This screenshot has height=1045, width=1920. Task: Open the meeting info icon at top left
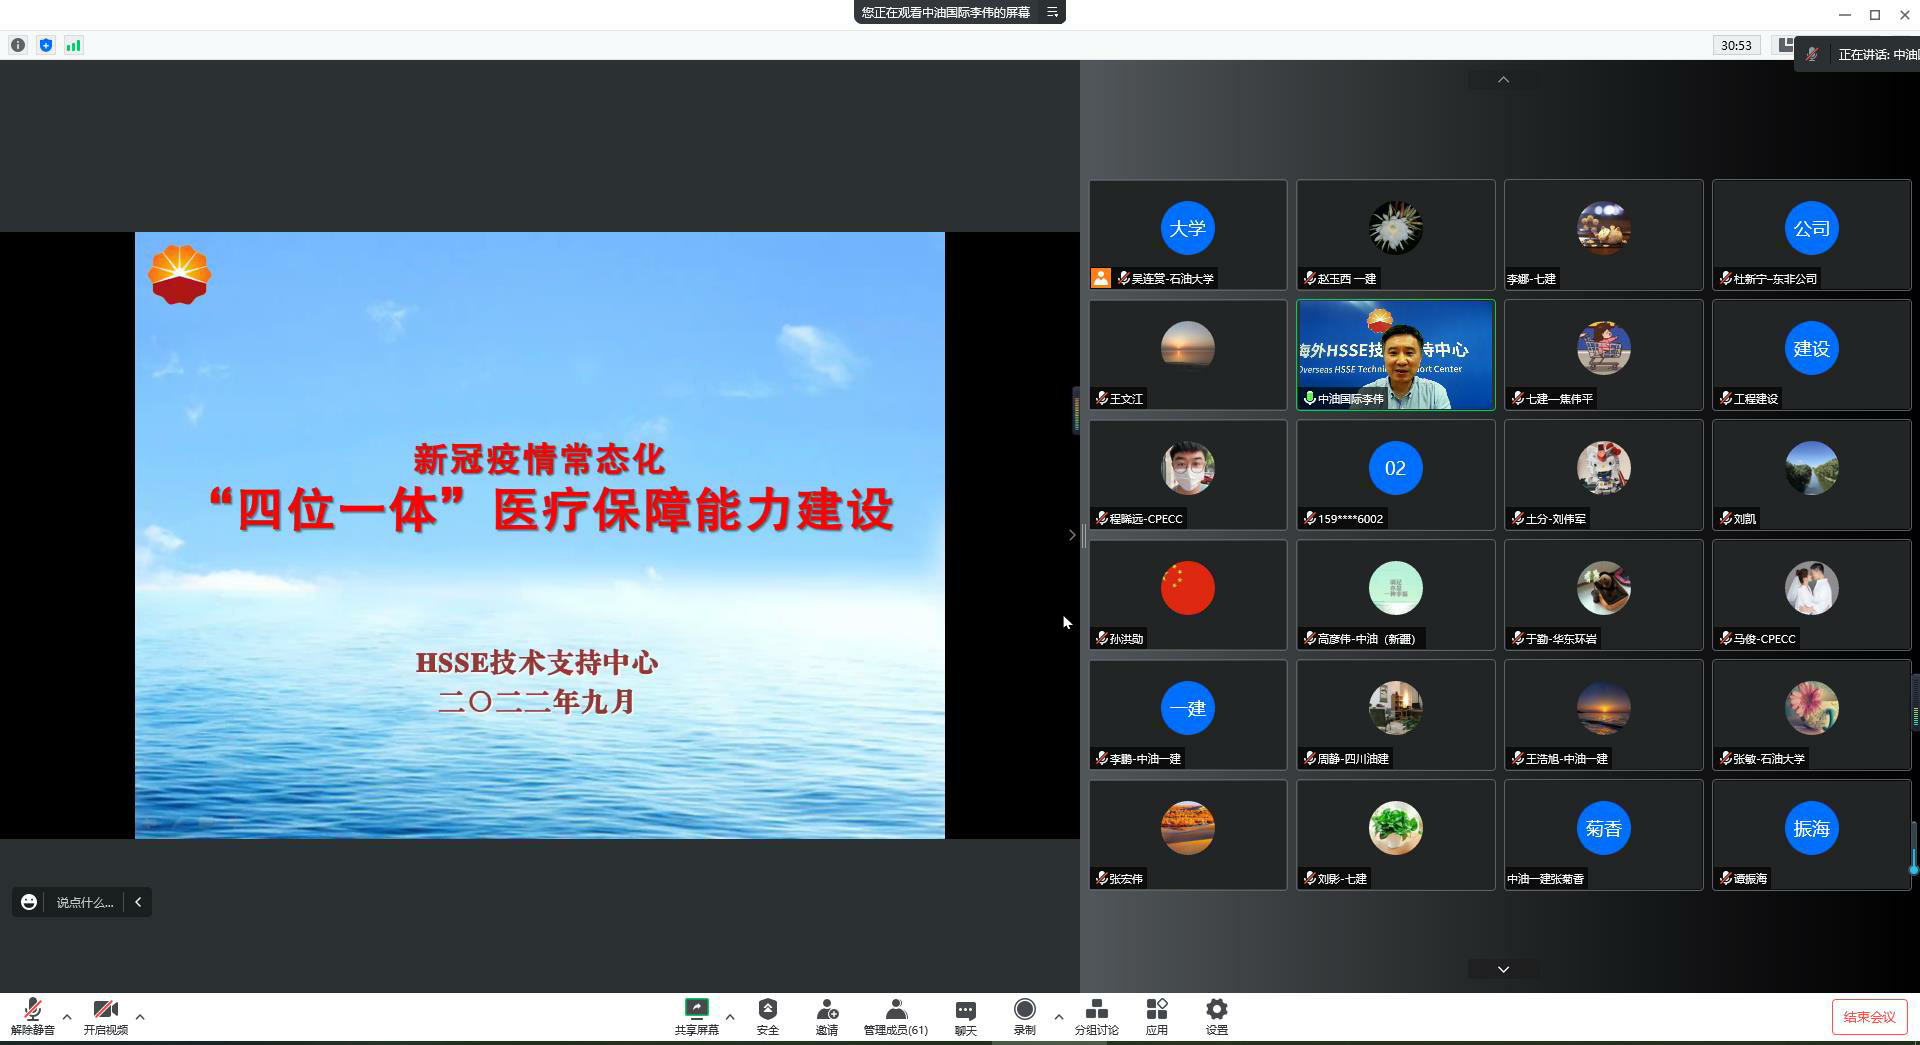[x=18, y=45]
